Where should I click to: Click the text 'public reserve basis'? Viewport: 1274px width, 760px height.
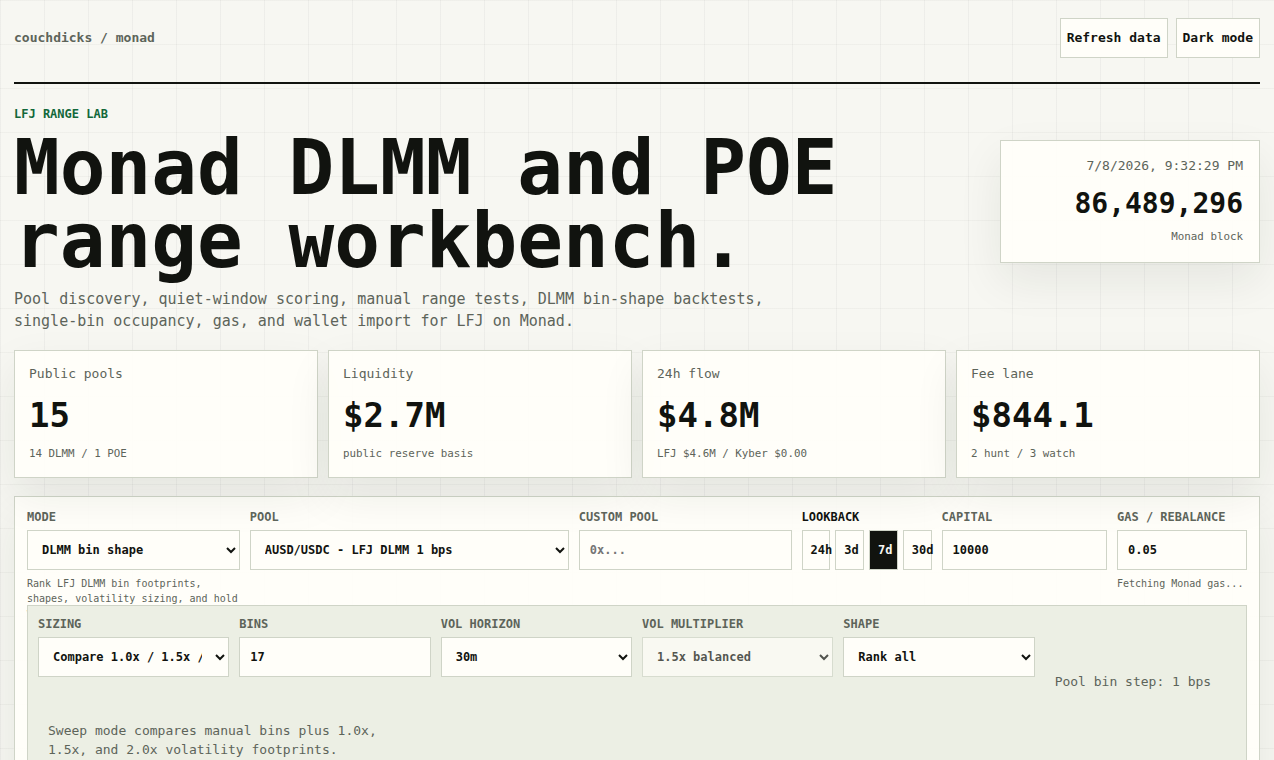408,453
